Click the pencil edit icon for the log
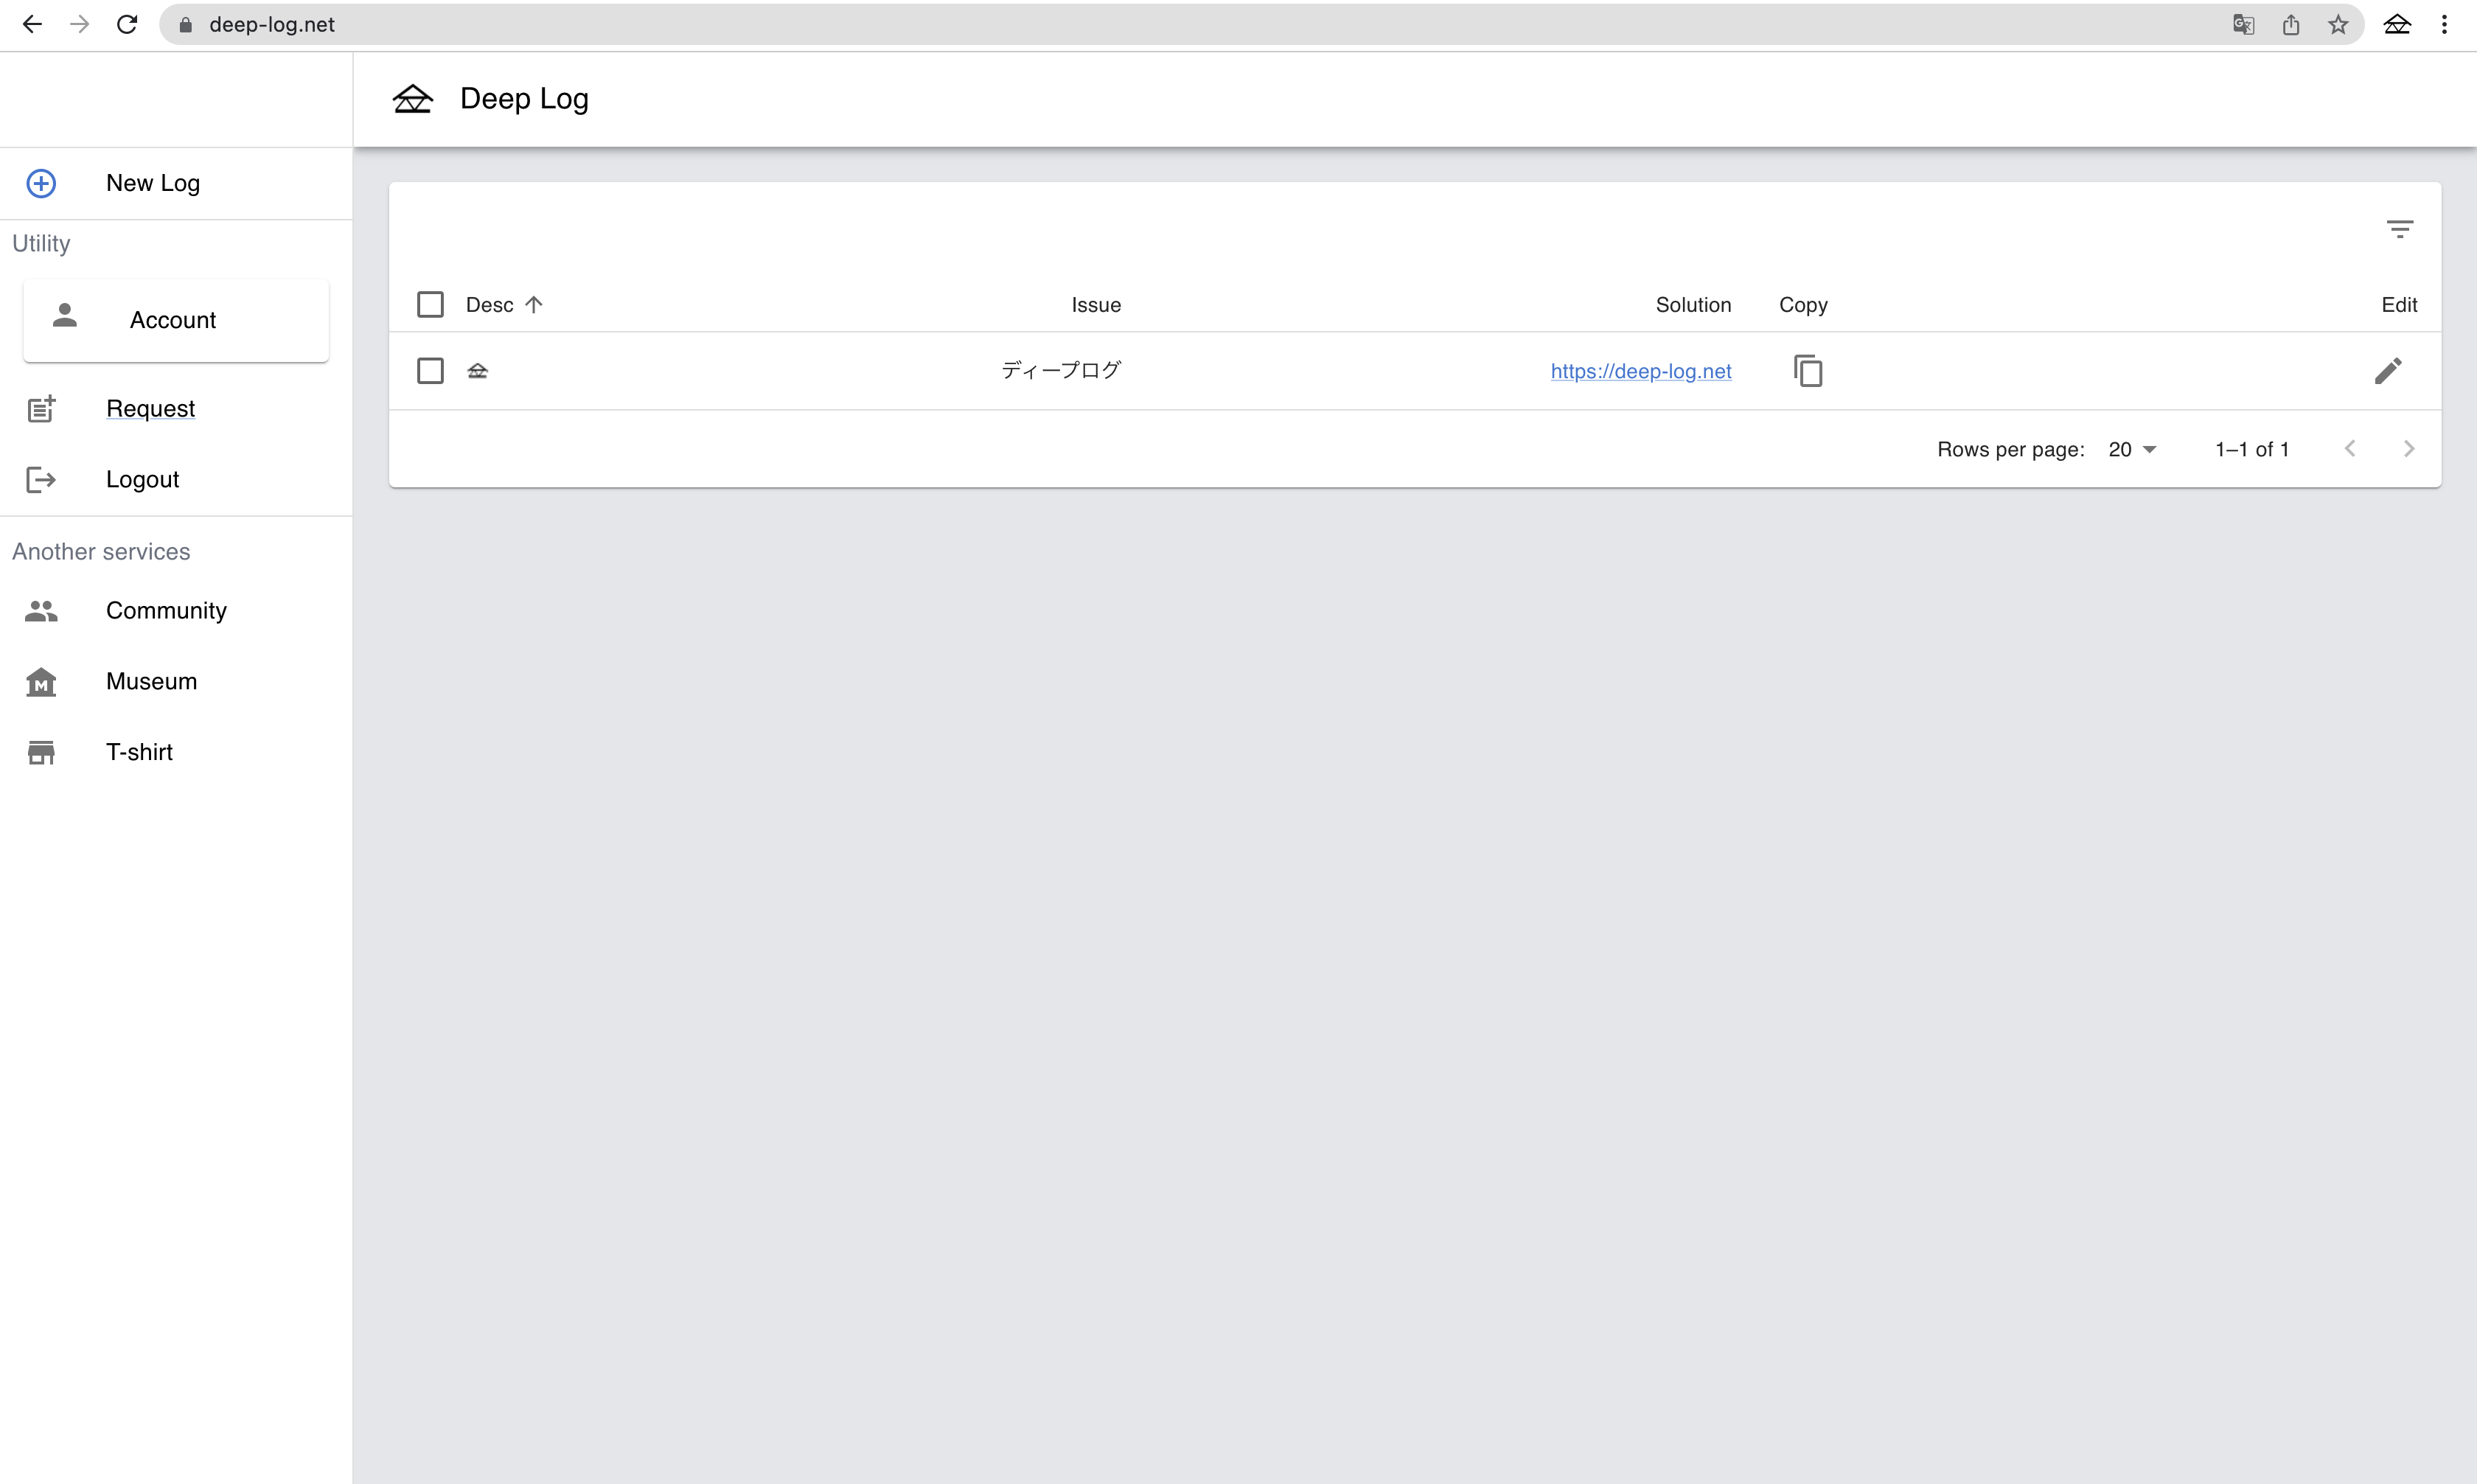This screenshot has width=2477, height=1484. tap(2387, 371)
